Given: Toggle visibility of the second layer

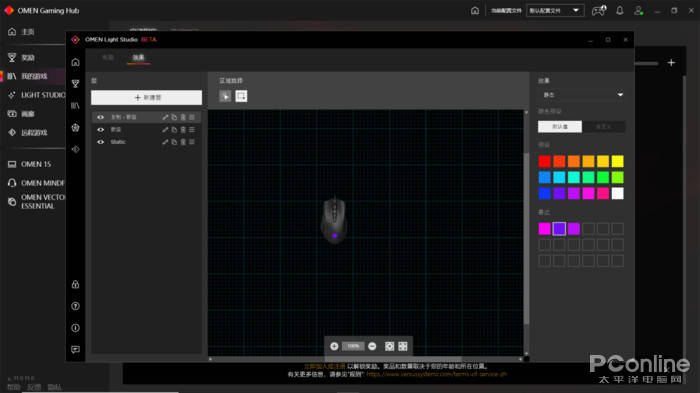Looking at the screenshot, I should pos(100,130).
